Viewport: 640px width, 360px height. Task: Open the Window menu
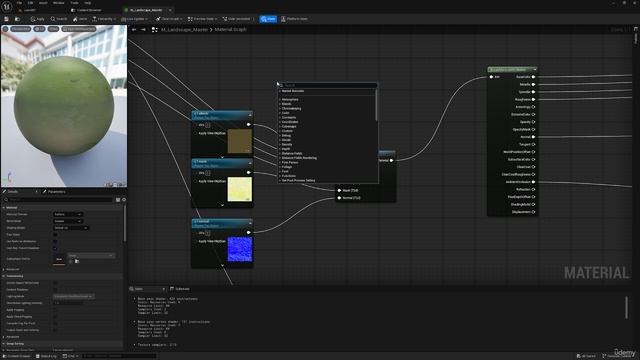[59, 3]
